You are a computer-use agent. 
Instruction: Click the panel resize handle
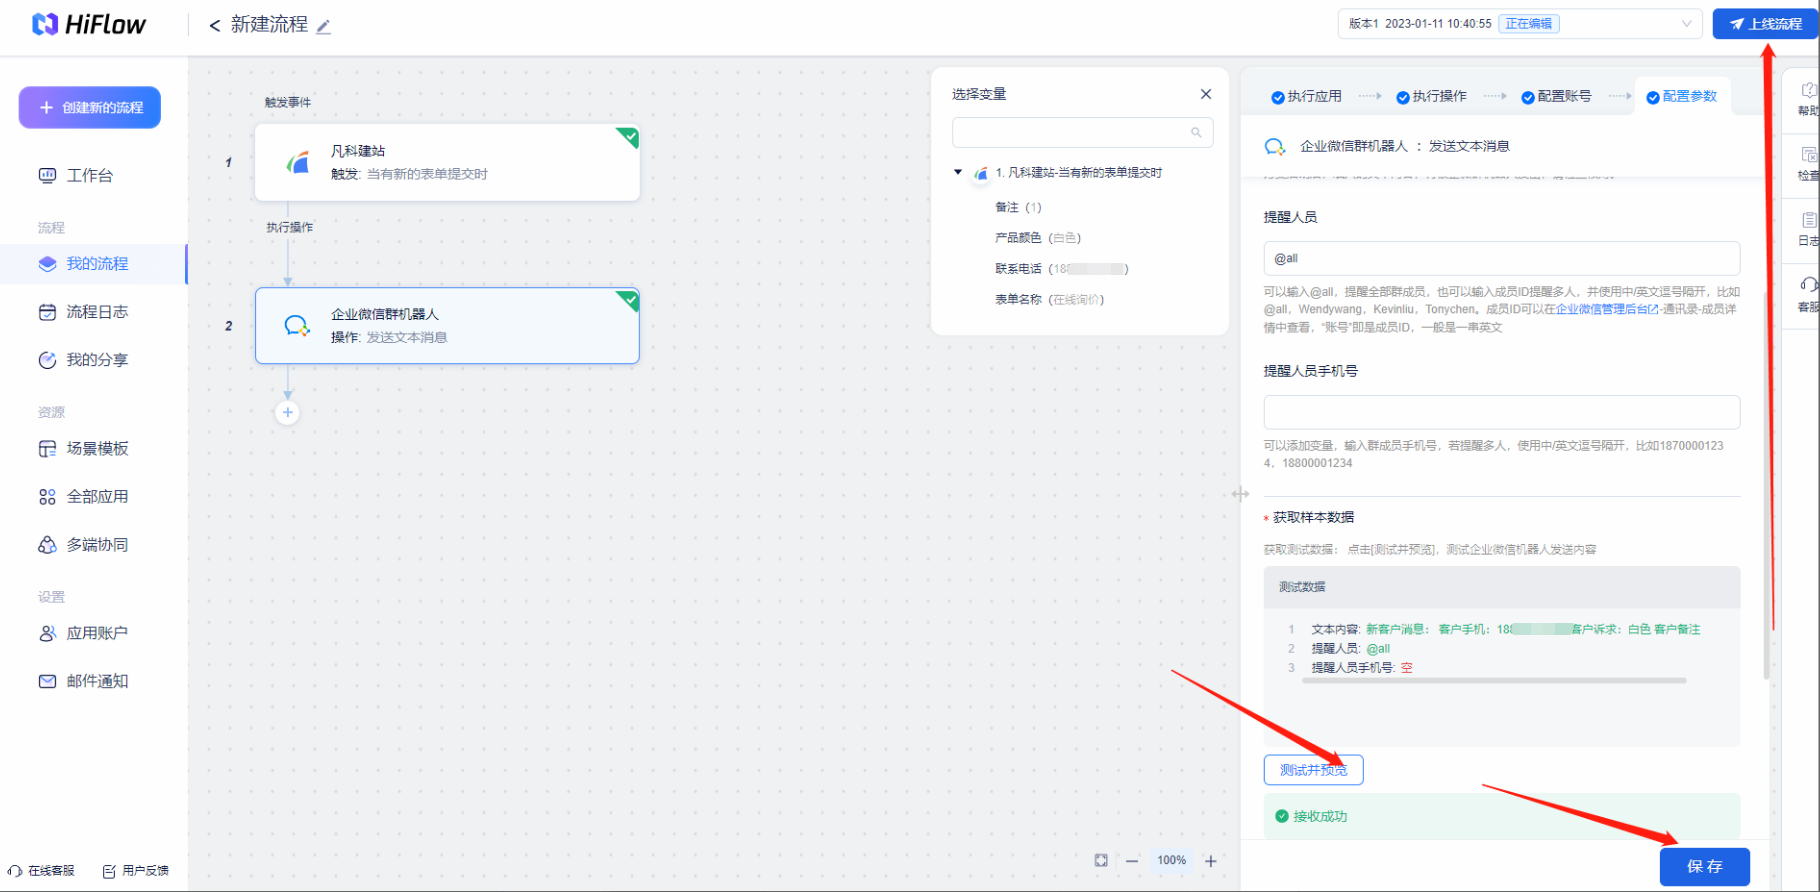point(1240,494)
